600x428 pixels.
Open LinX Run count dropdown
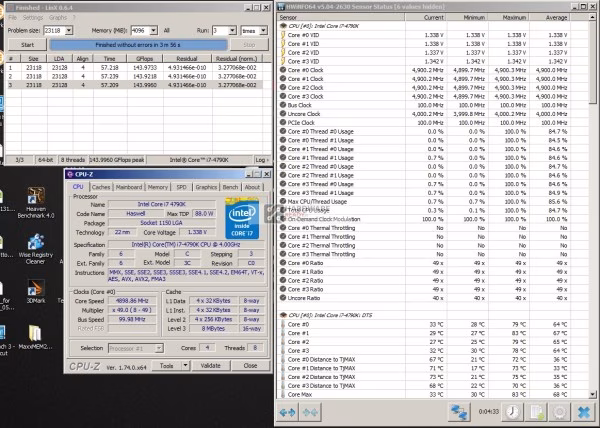pos(232,30)
